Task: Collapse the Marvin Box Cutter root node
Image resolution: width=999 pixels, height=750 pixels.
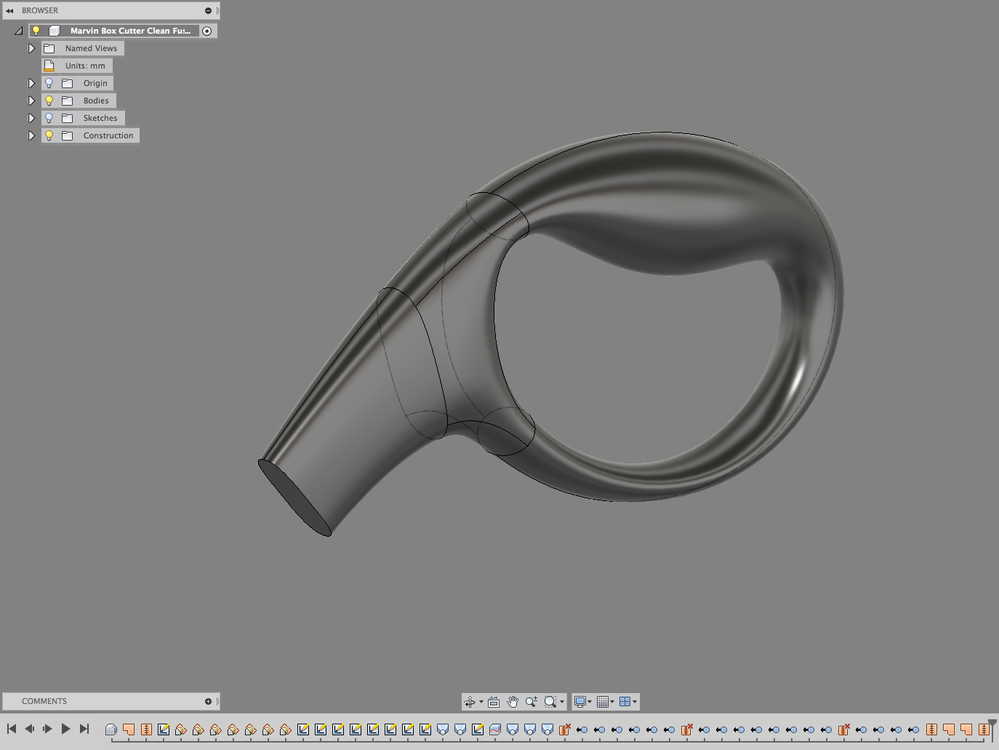Action: click(18, 31)
